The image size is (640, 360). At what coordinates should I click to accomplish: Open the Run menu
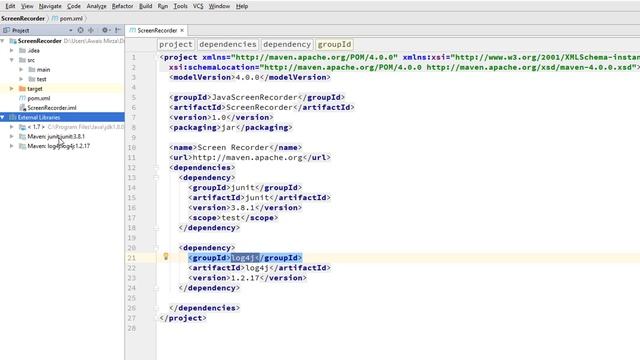[162, 6]
